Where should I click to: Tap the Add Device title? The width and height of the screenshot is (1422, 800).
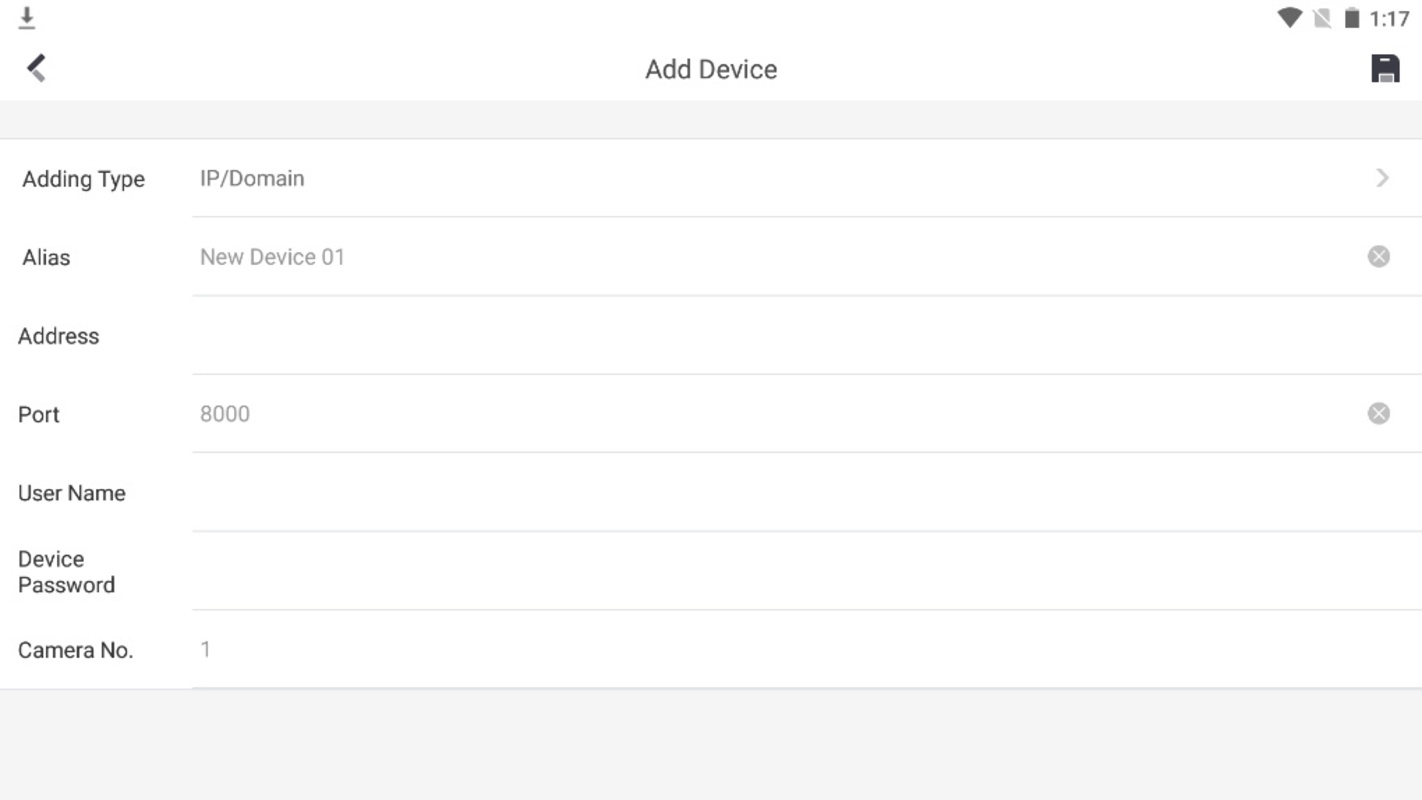711,69
